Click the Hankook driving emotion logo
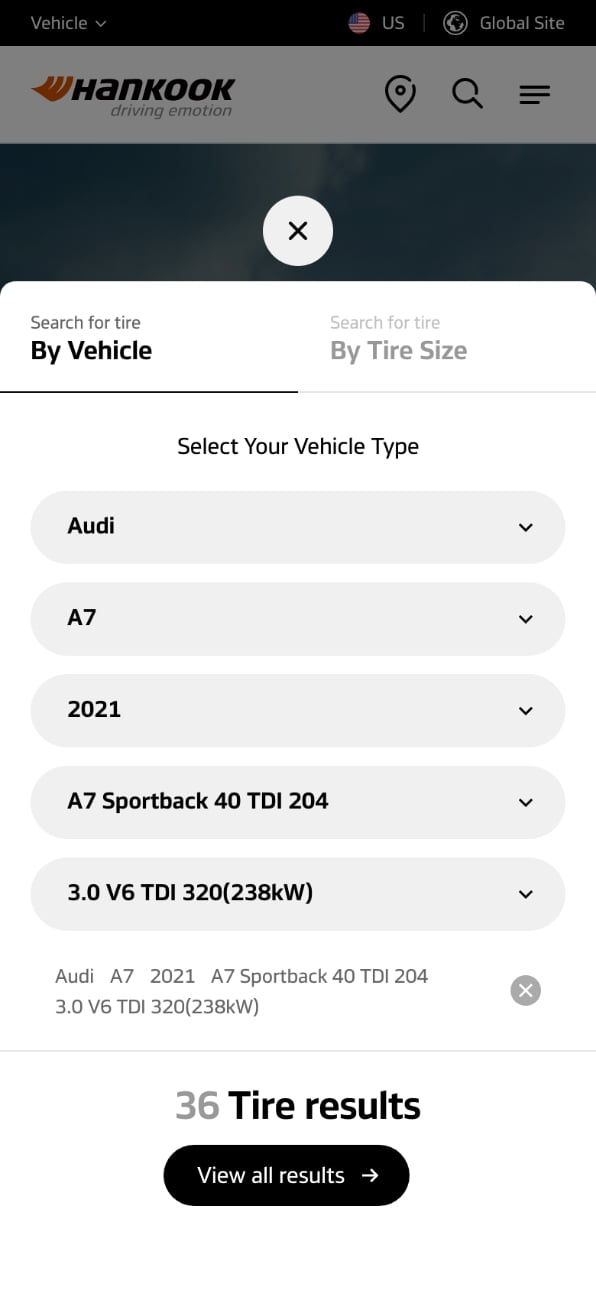Viewport: 596px width, 1290px height. coord(133,96)
